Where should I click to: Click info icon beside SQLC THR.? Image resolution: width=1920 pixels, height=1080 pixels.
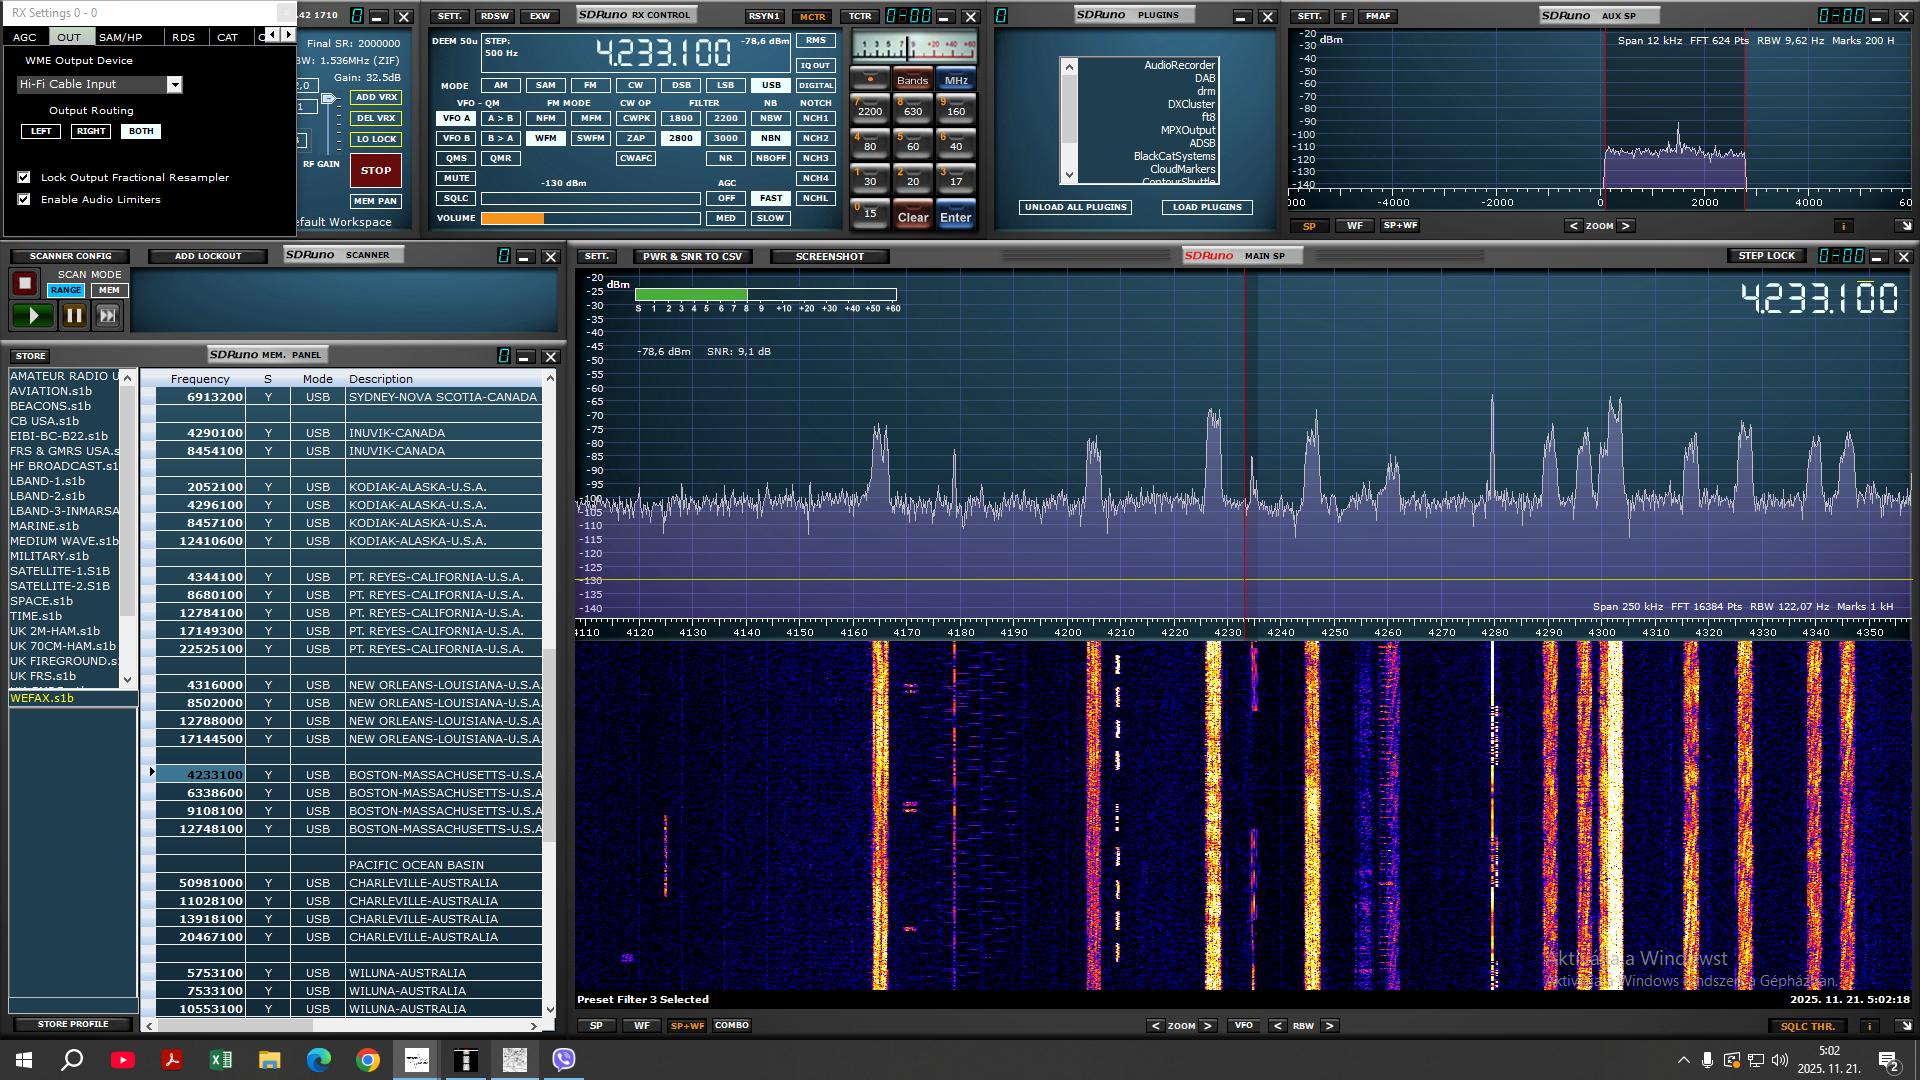[x=1869, y=1026]
